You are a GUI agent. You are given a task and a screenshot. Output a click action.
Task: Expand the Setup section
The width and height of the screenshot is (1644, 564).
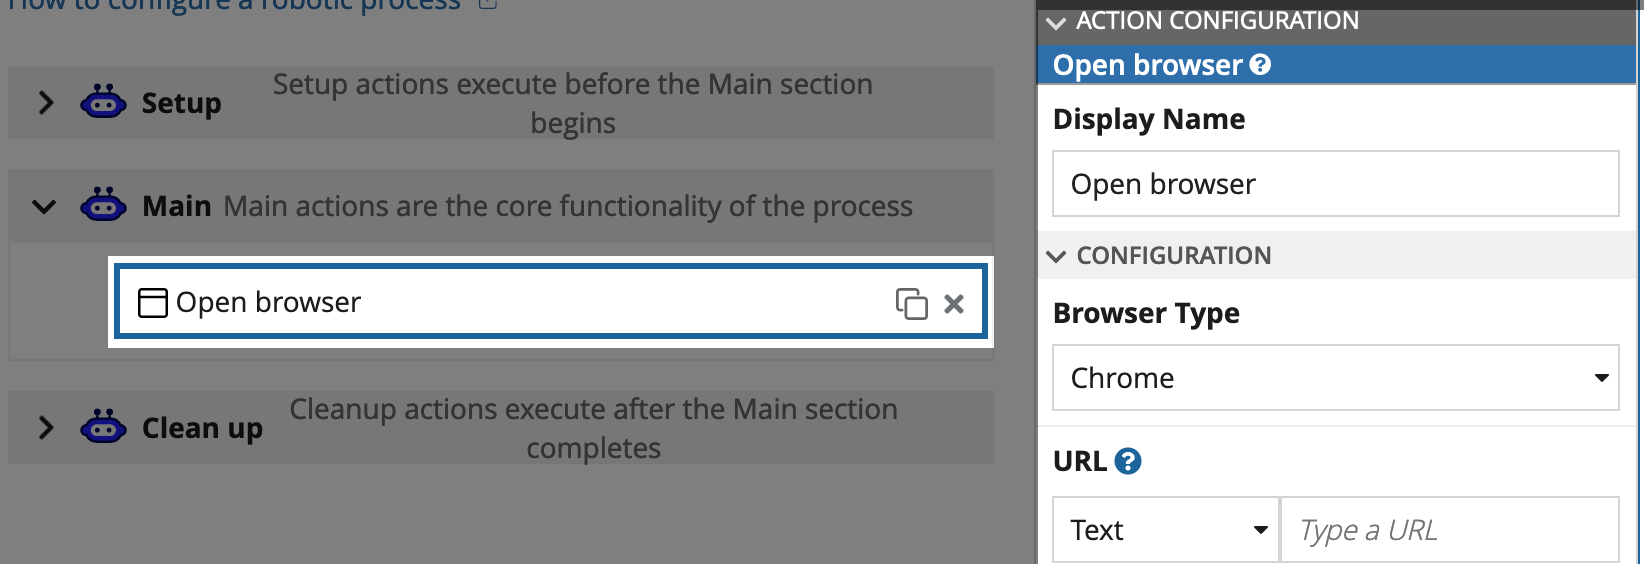point(45,102)
